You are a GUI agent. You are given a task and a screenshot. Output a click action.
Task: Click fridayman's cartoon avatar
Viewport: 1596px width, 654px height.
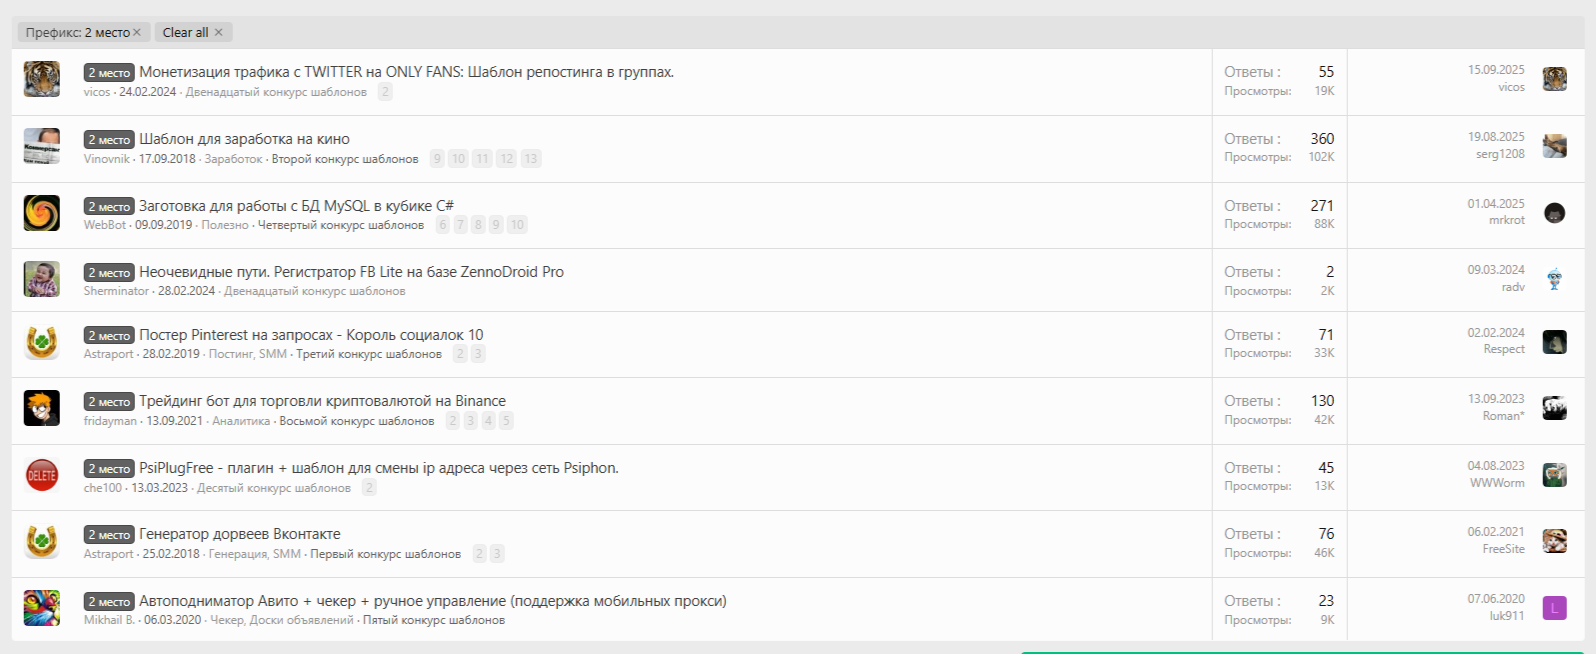[42, 408]
